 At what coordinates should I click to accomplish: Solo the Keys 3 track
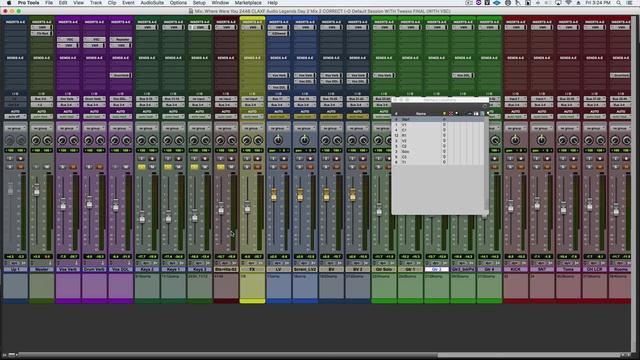(x=194, y=167)
